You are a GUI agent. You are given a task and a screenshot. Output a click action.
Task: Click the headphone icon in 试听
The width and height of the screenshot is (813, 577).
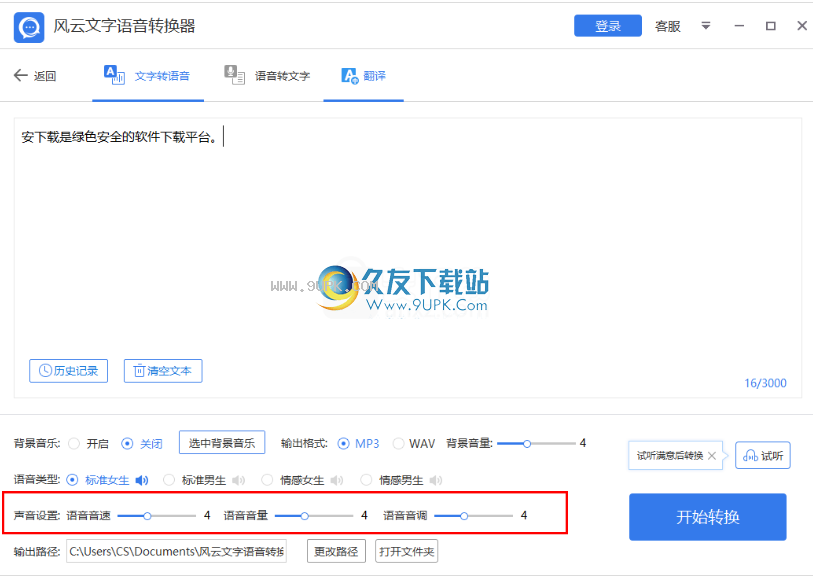(x=750, y=456)
